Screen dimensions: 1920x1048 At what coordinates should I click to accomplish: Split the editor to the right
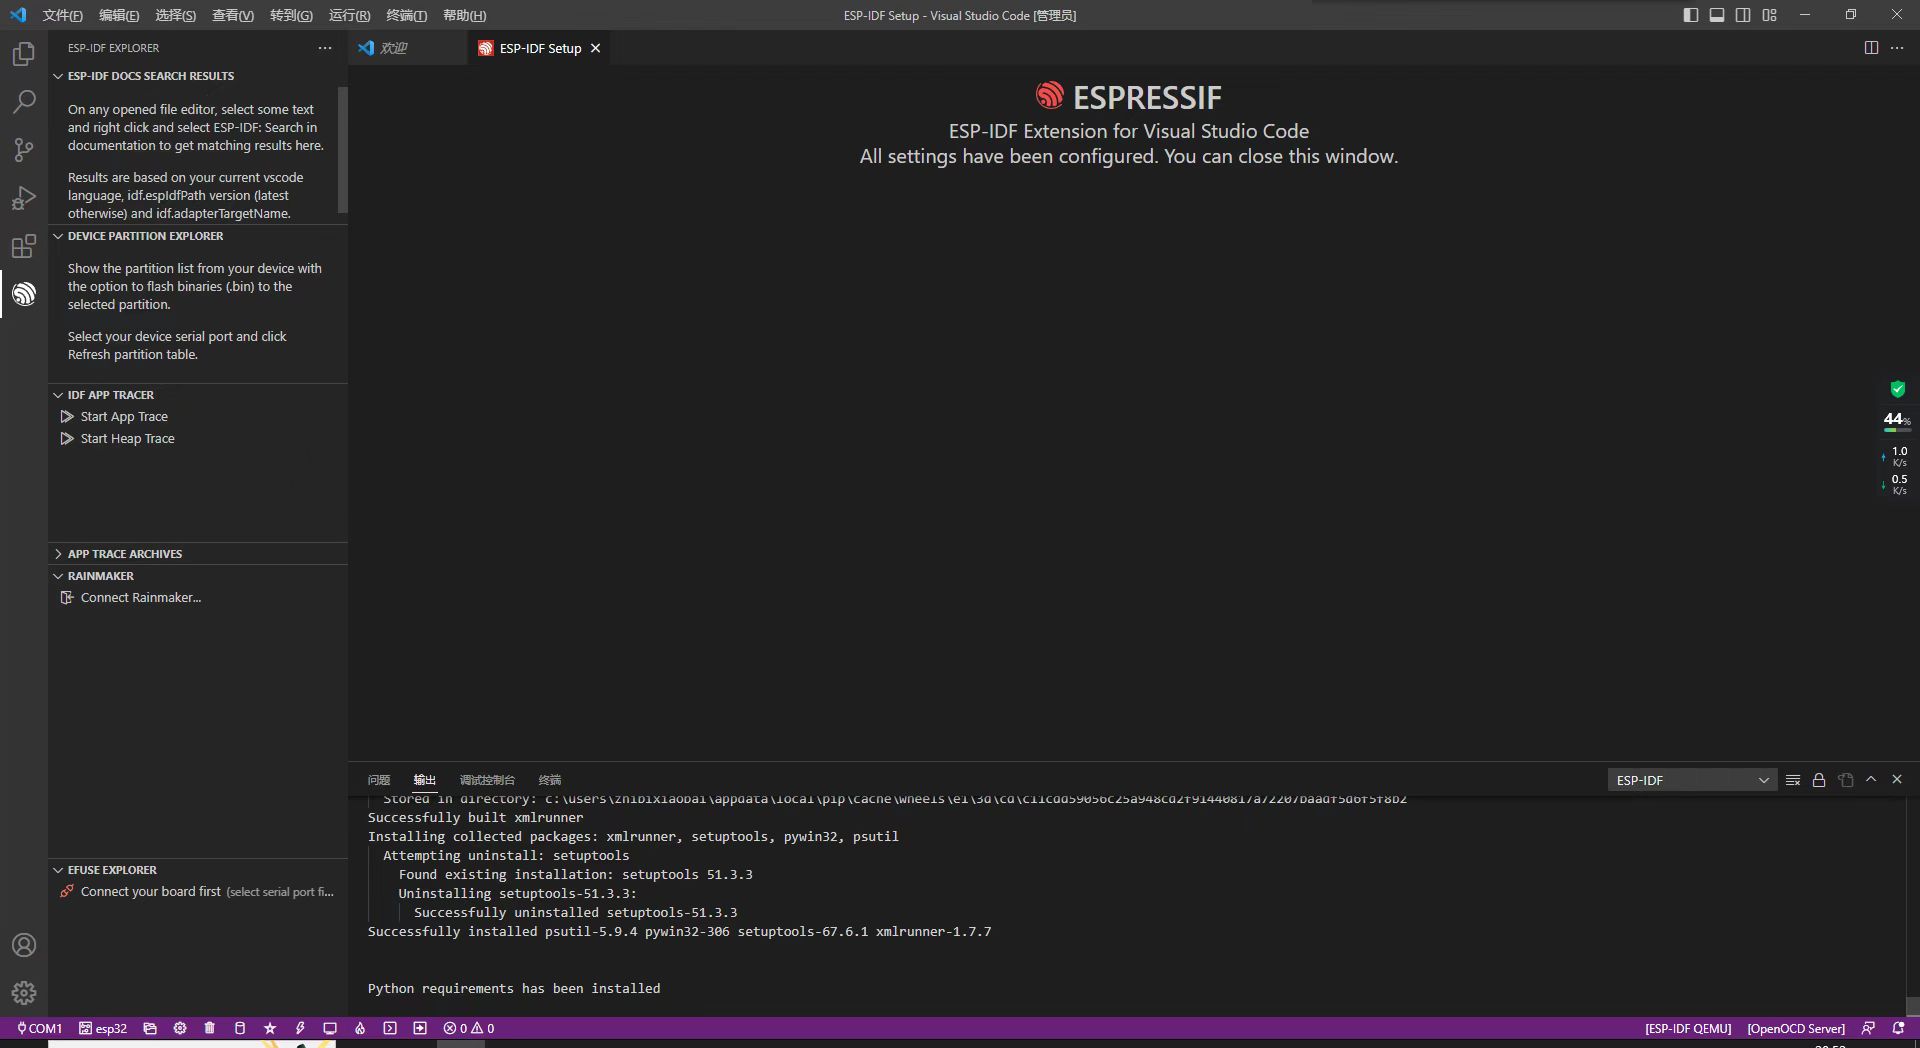coord(1871,48)
